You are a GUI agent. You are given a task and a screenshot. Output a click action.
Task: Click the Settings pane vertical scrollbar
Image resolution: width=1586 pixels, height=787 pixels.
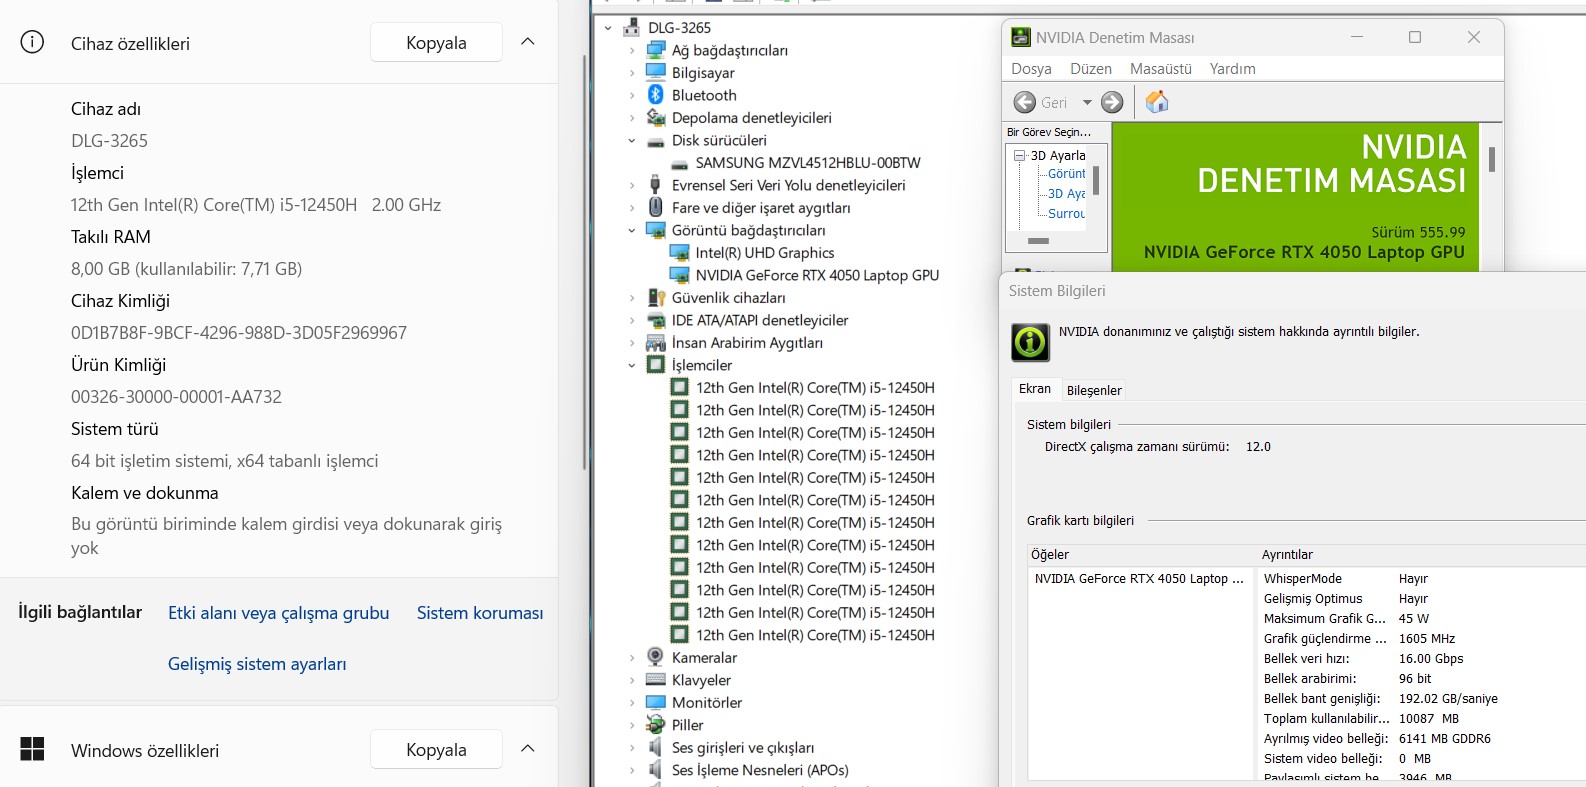(x=585, y=262)
